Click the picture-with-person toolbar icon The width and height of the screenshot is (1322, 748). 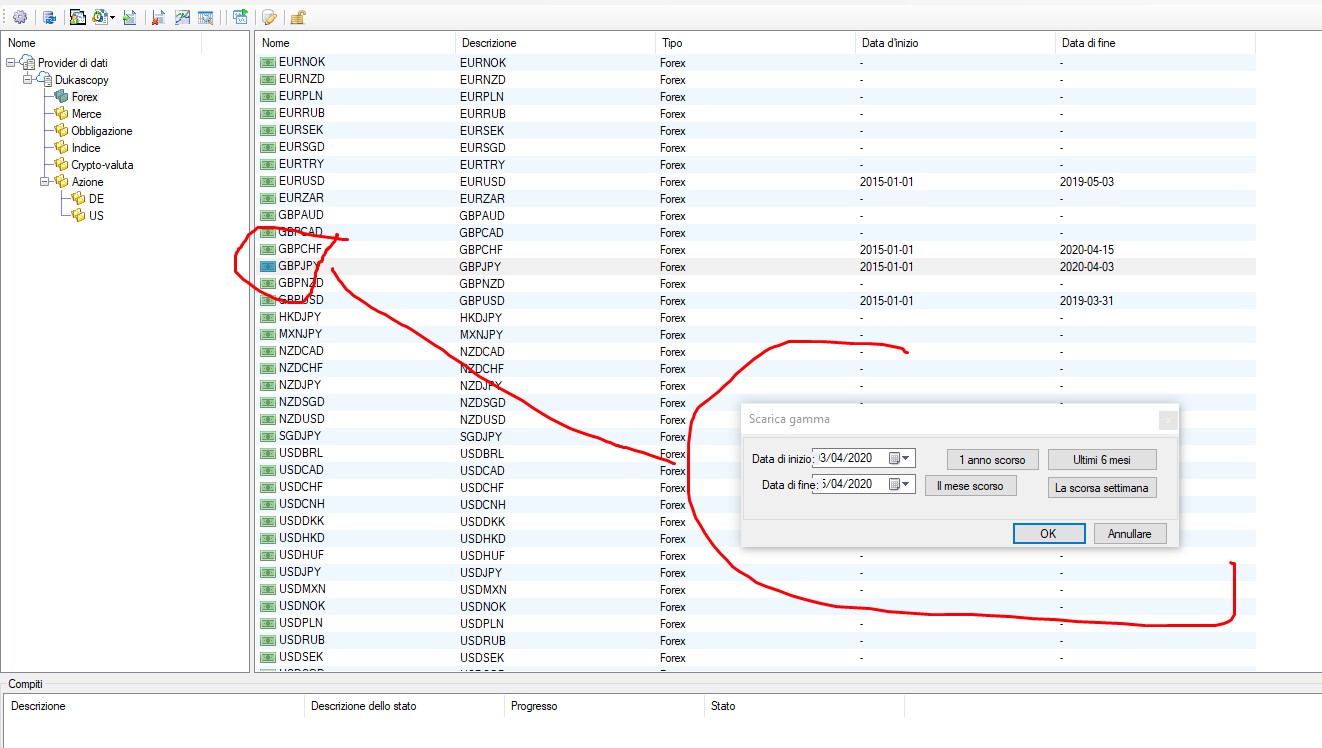[78, 17]
